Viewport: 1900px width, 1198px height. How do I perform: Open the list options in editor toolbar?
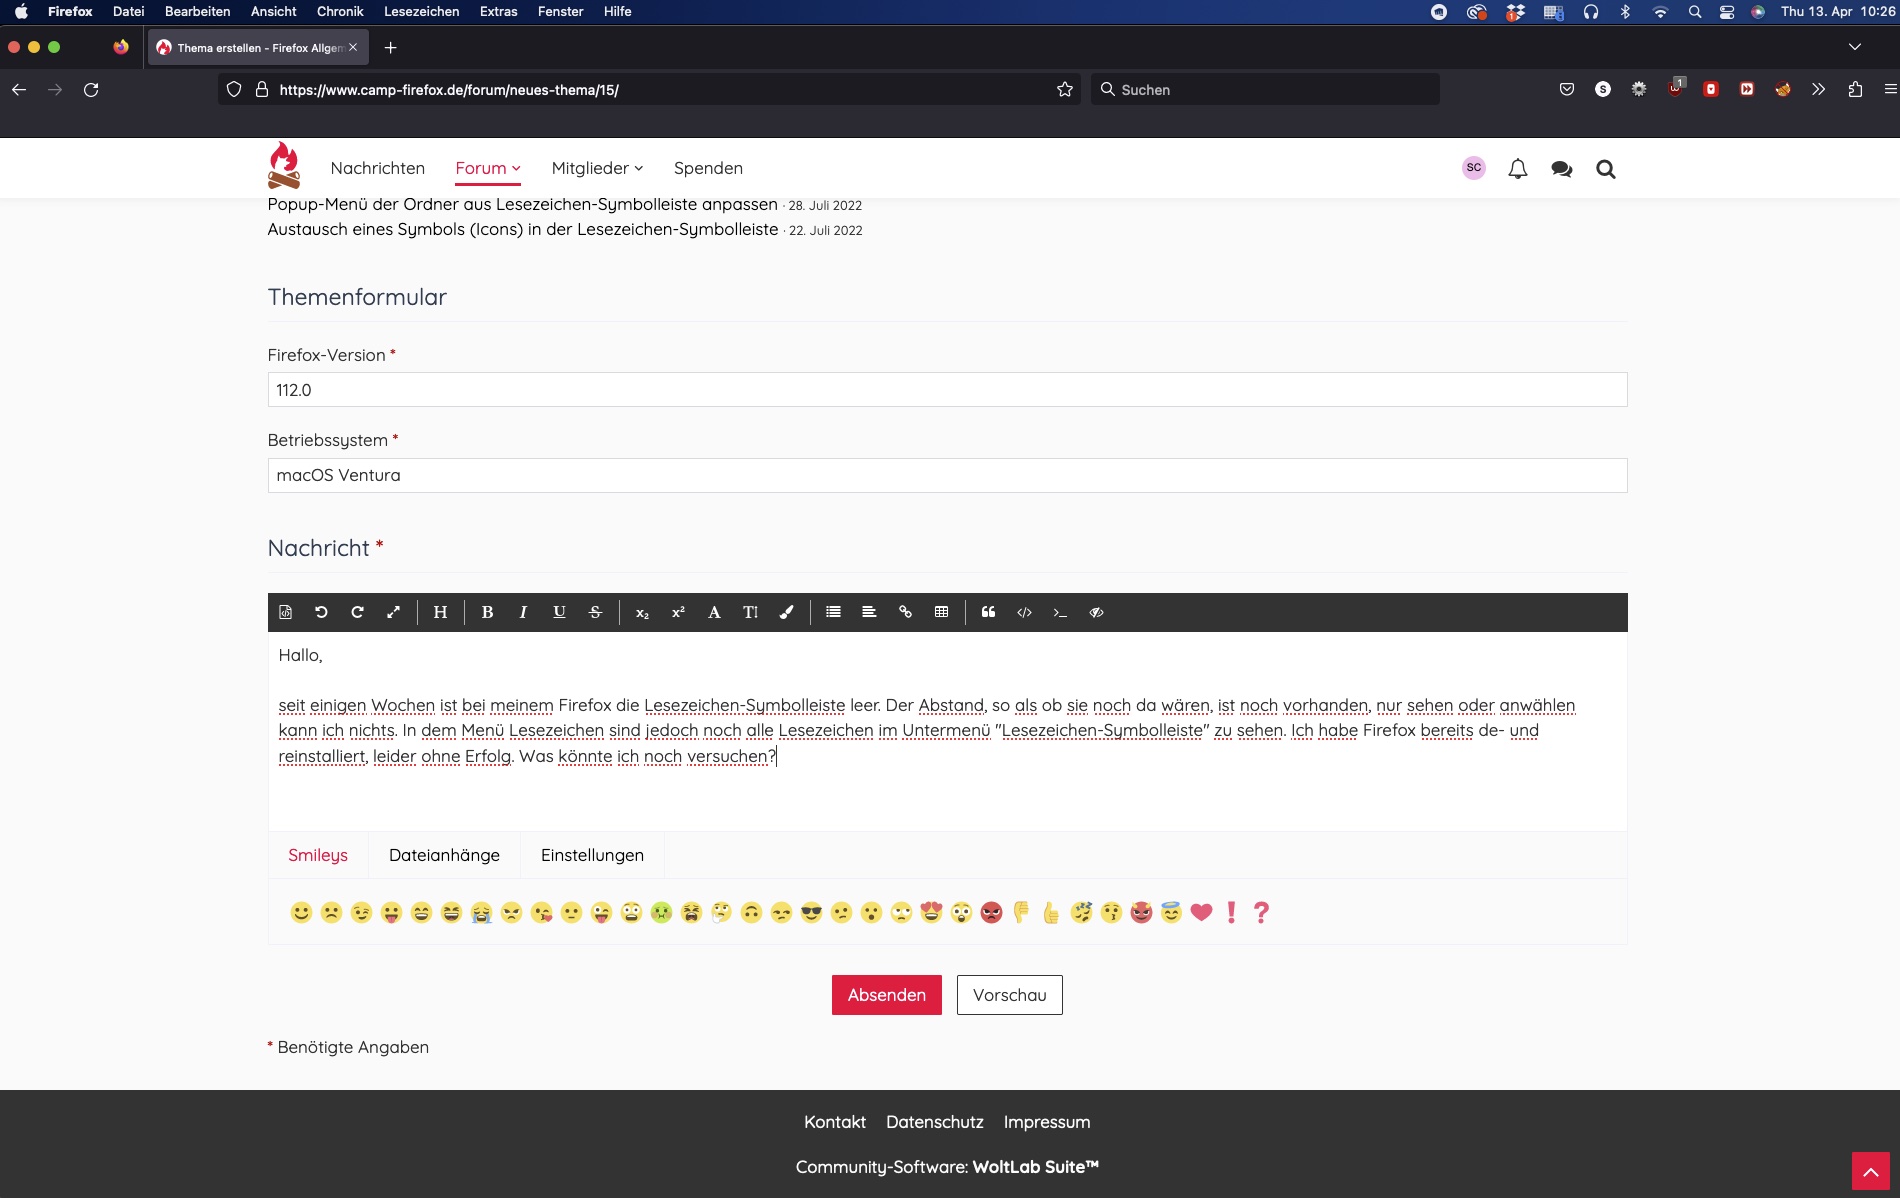pyautogui.click(x=833, y=612)
